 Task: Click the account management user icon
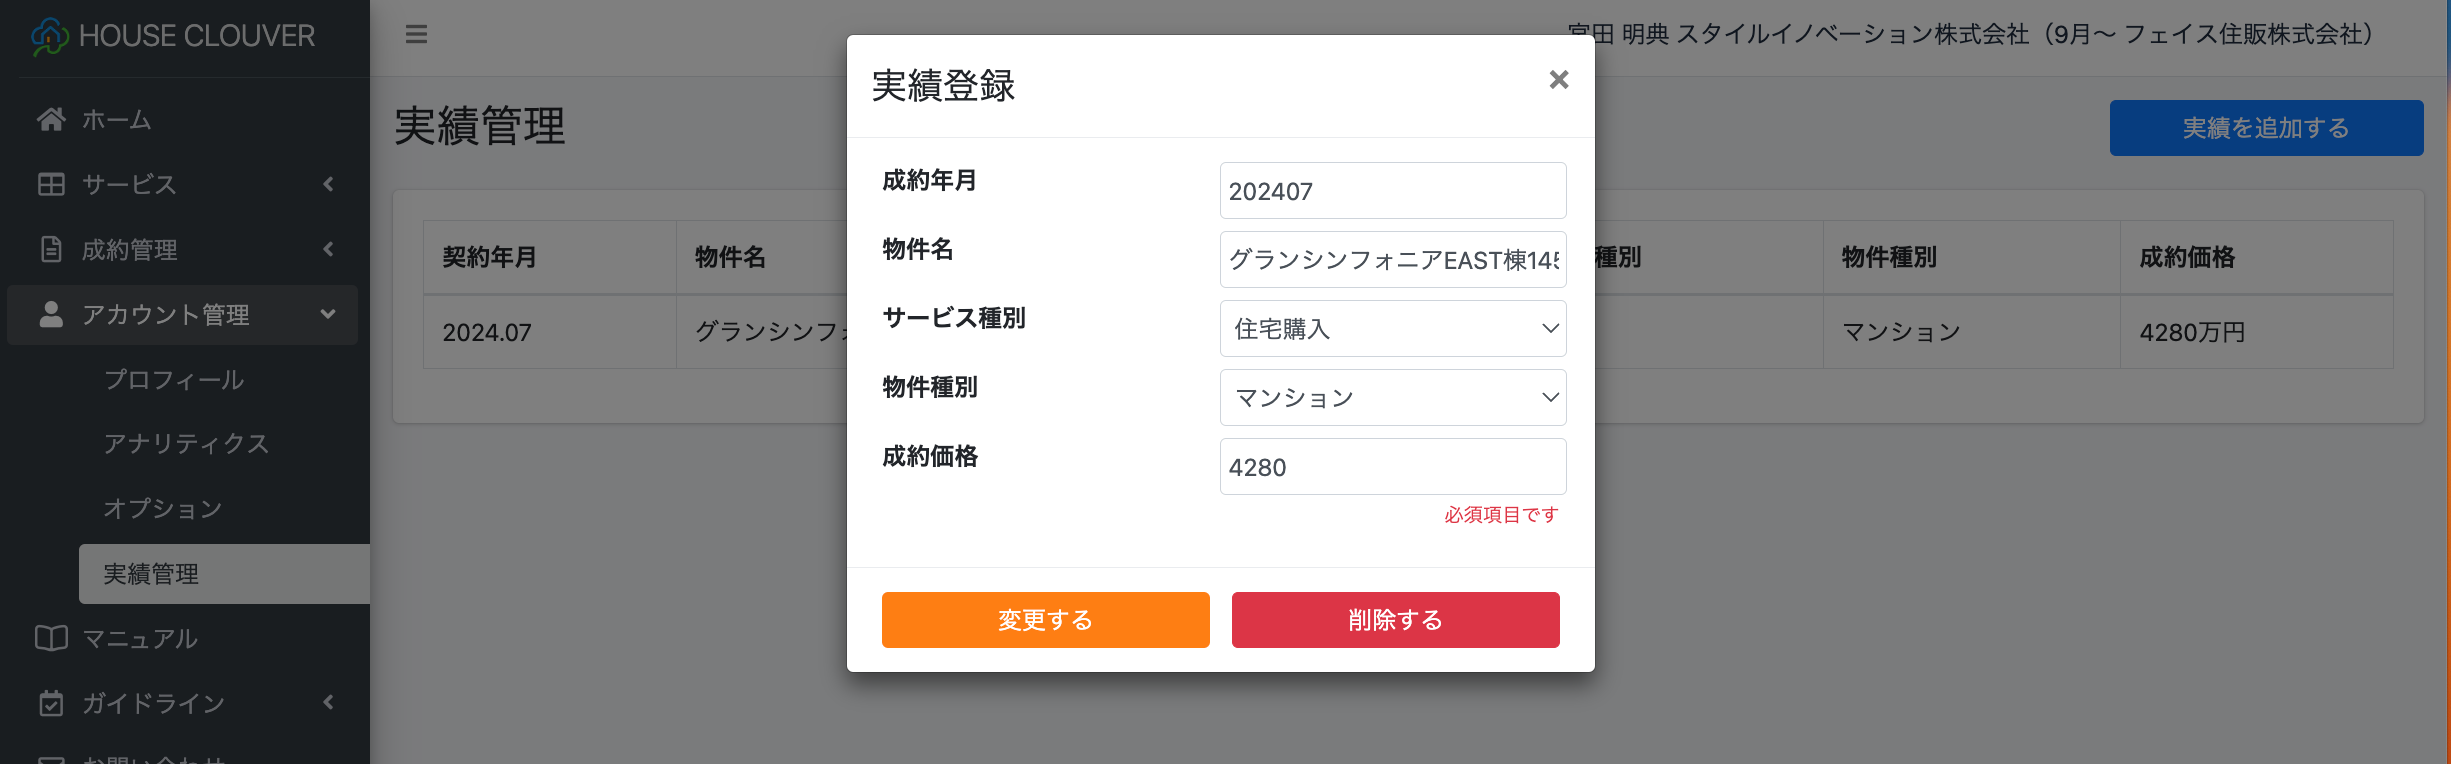51,314
